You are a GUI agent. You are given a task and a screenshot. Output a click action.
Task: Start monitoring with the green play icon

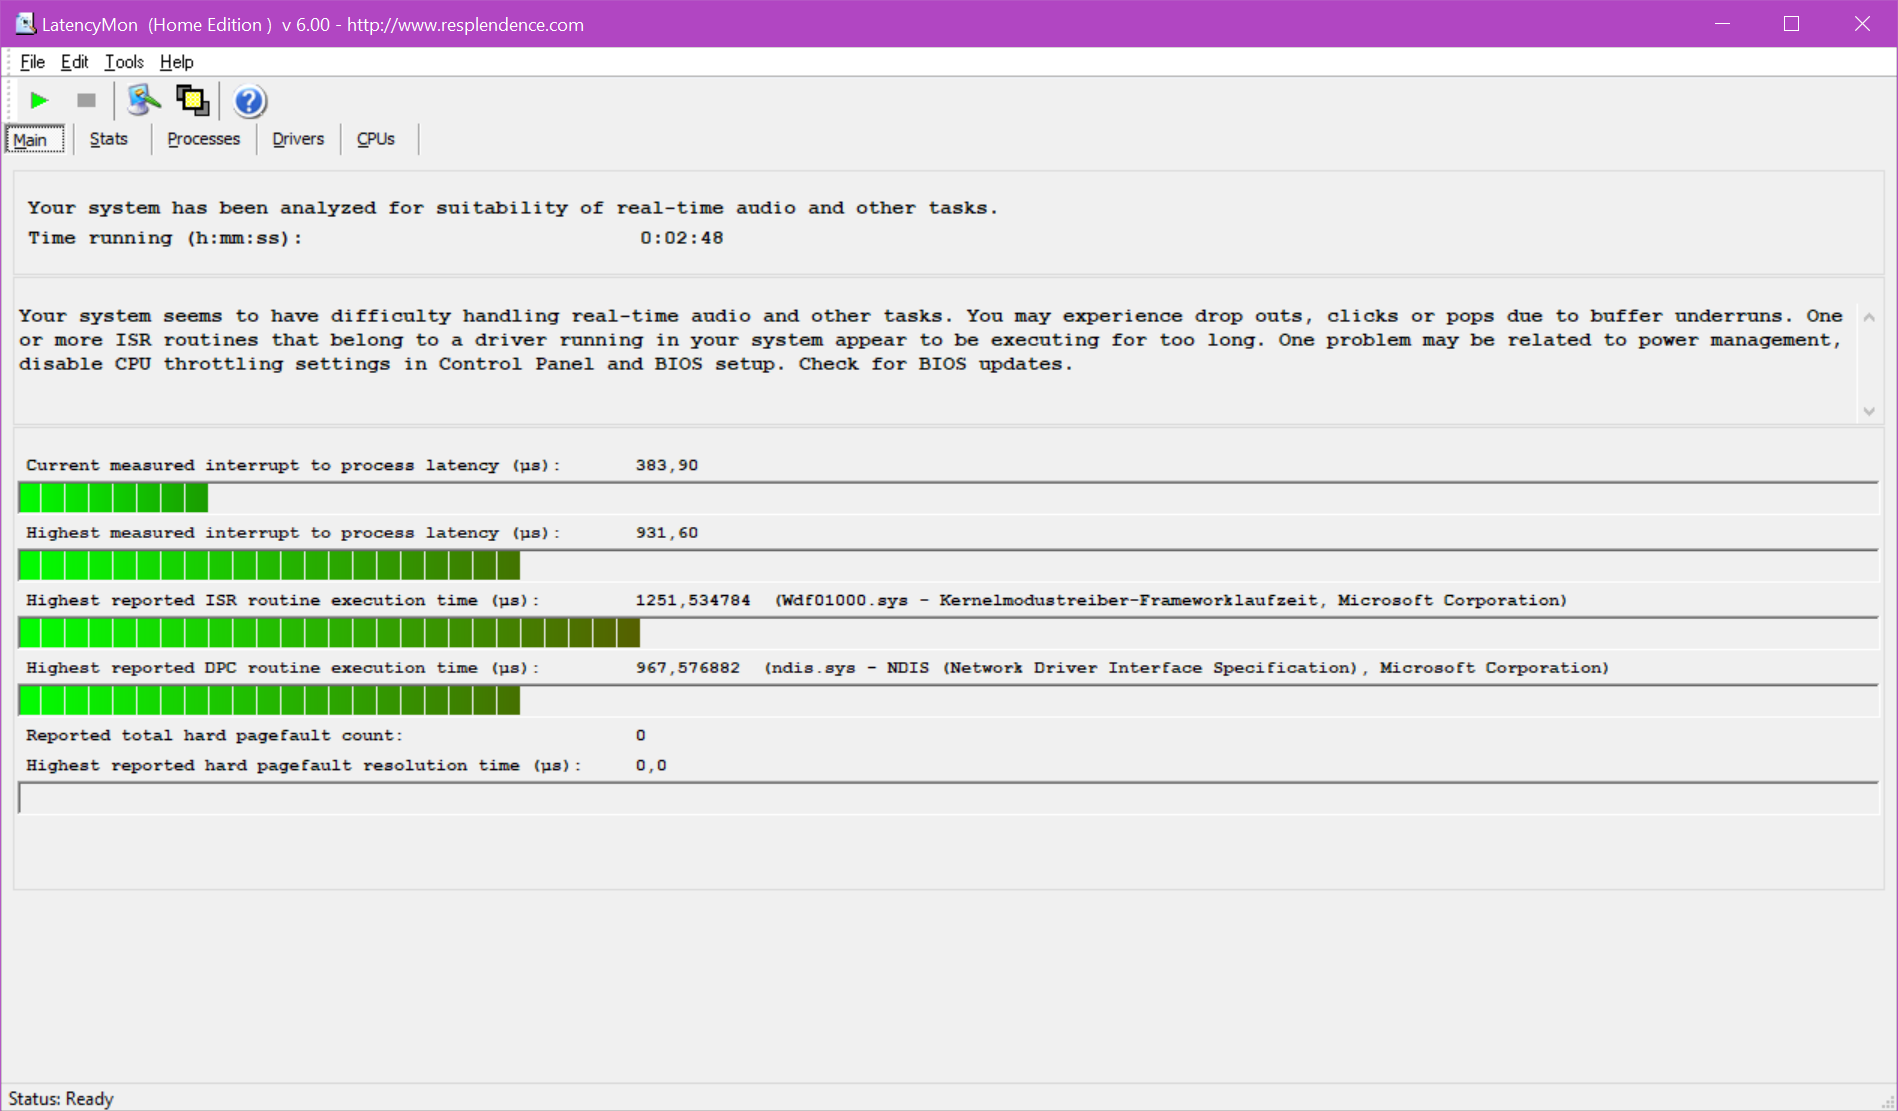(39, 100)
